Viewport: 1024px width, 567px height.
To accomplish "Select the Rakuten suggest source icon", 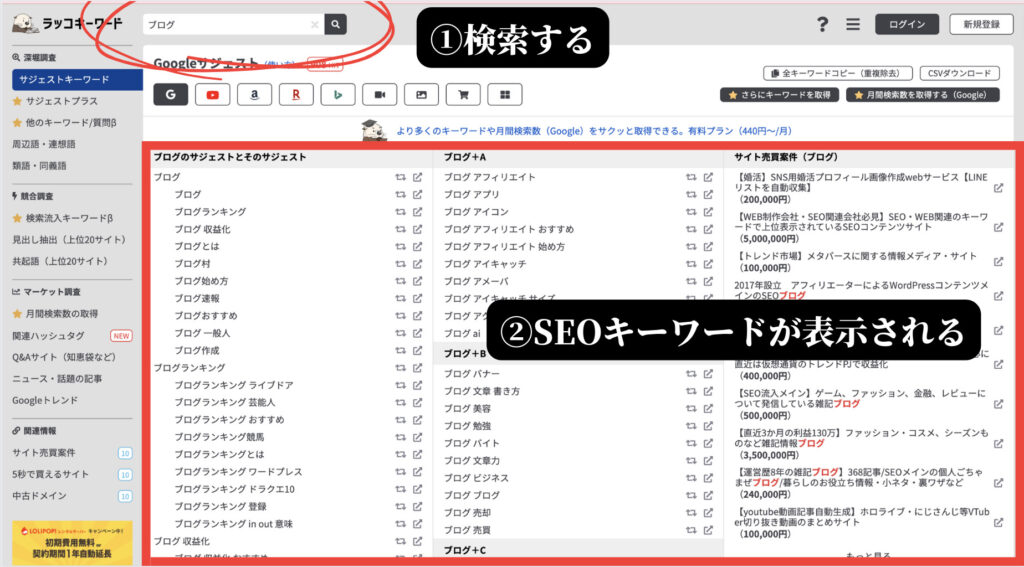I will pyautogui.click(x=296, y=95).
